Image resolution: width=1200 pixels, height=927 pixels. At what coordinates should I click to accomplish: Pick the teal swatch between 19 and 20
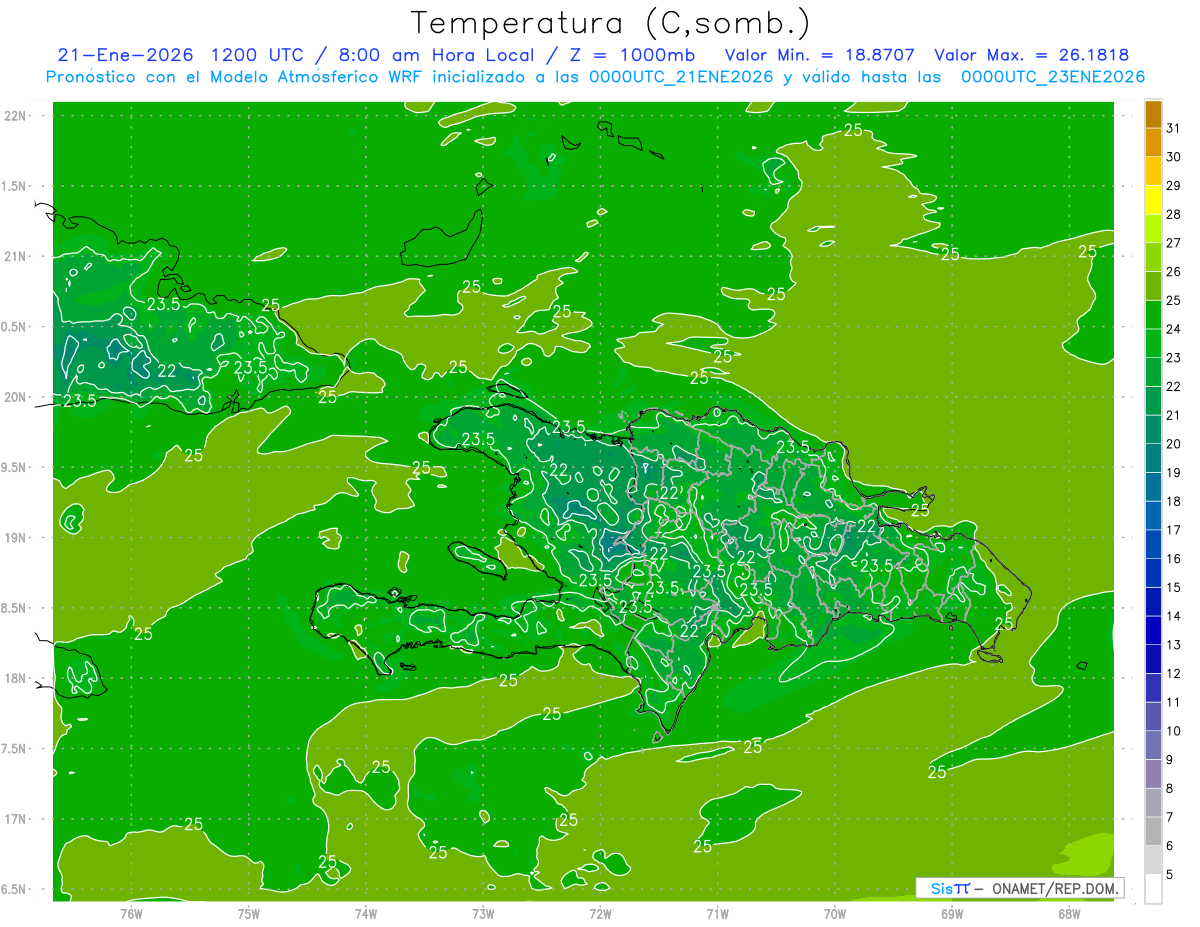pos(1153,458)
